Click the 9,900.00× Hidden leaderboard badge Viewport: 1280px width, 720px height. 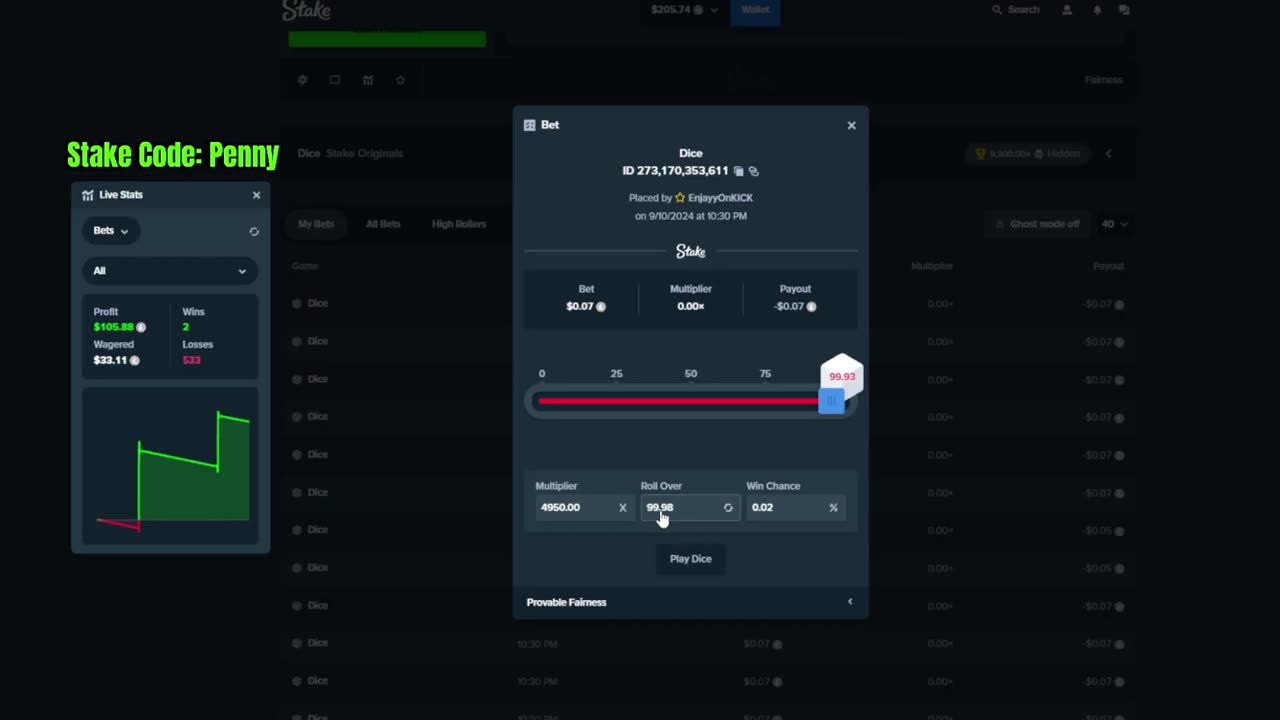pos(1027,154)
